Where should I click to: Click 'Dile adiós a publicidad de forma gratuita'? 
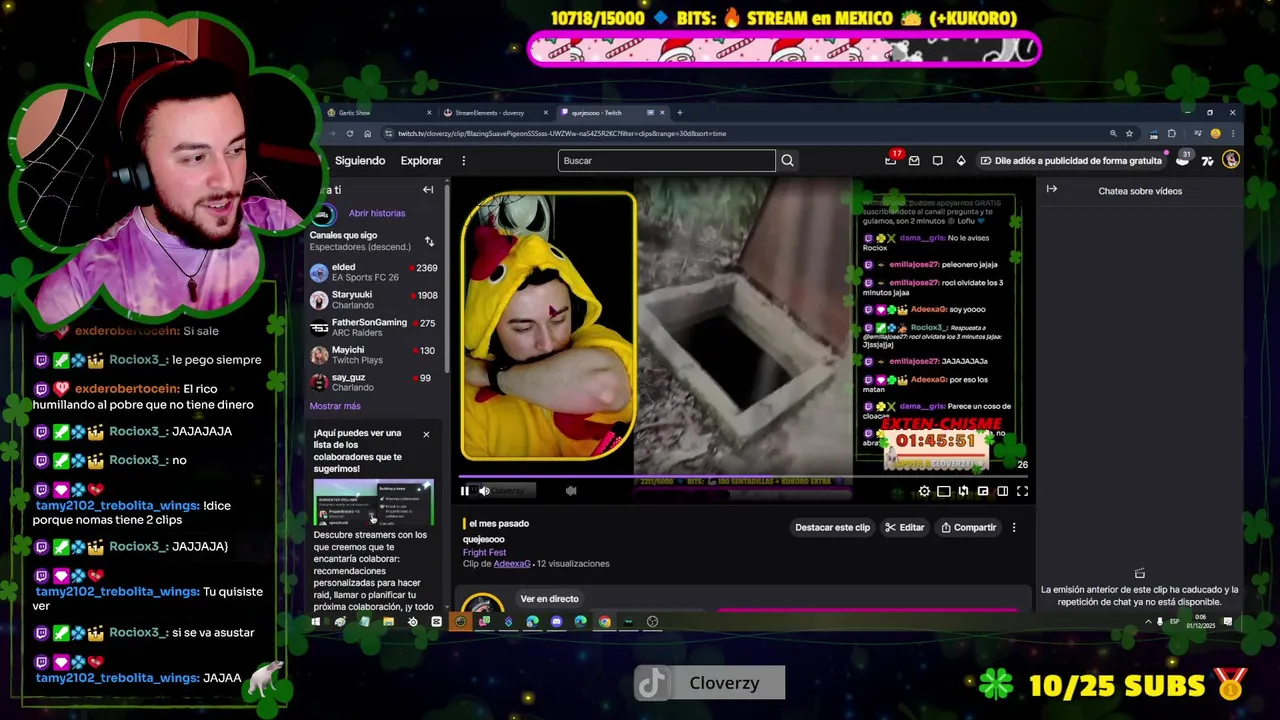point(1070,160)
